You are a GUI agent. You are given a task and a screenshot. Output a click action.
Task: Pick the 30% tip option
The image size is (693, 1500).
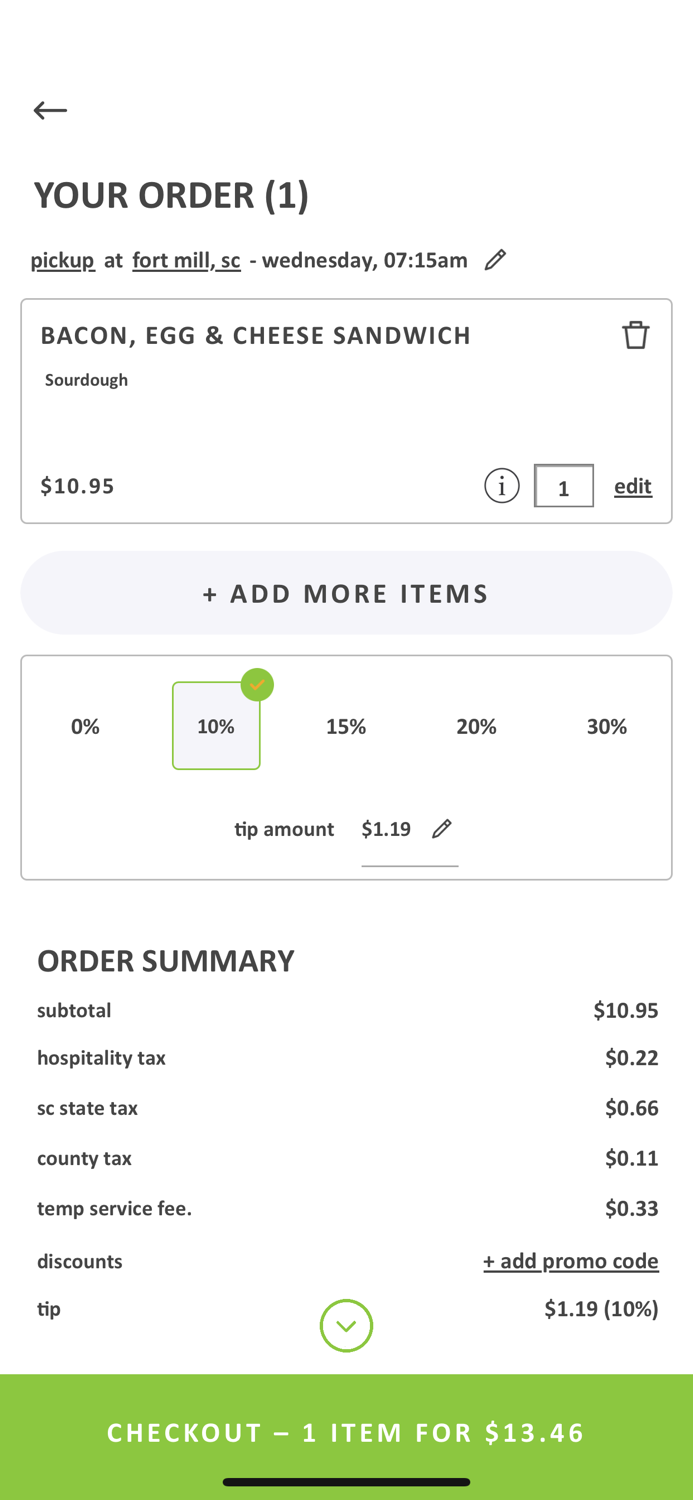(x=607, y=727)
